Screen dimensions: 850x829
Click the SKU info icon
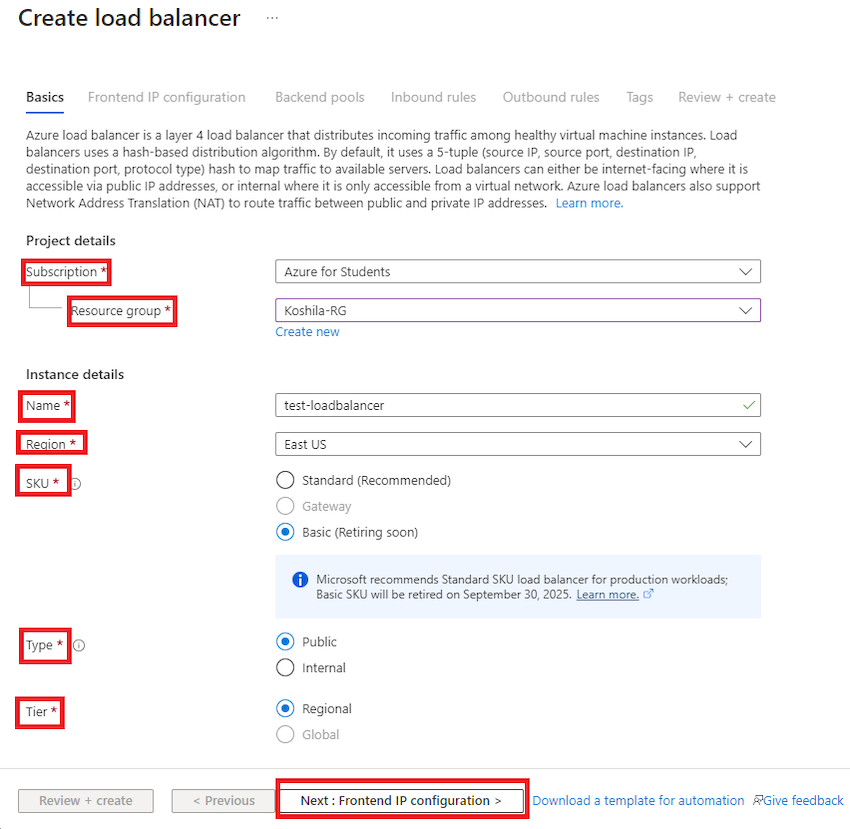point(76,484)
